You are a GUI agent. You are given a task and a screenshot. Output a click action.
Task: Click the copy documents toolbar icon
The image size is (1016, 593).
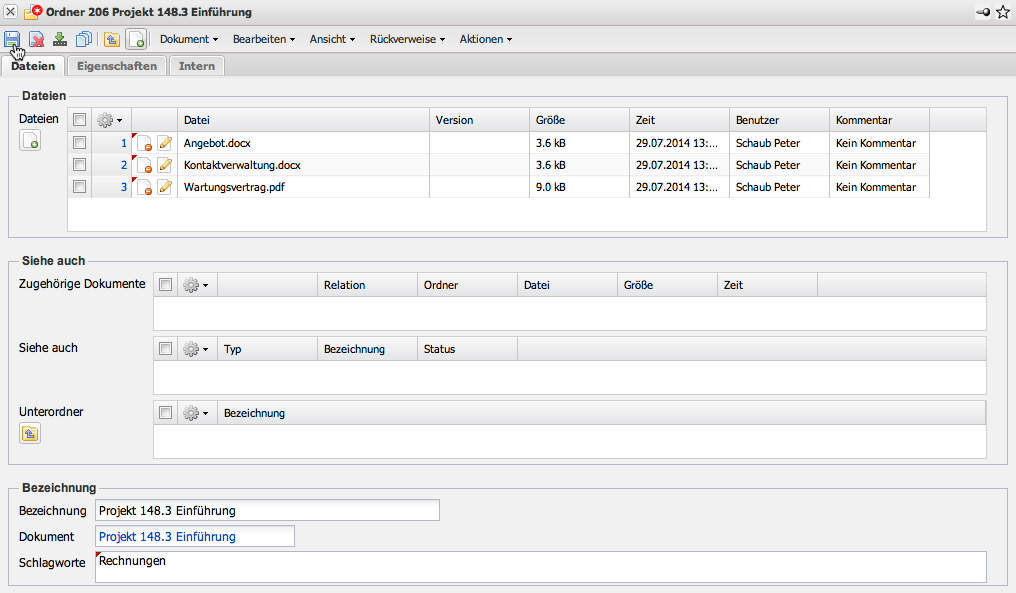tap(84, 40)
